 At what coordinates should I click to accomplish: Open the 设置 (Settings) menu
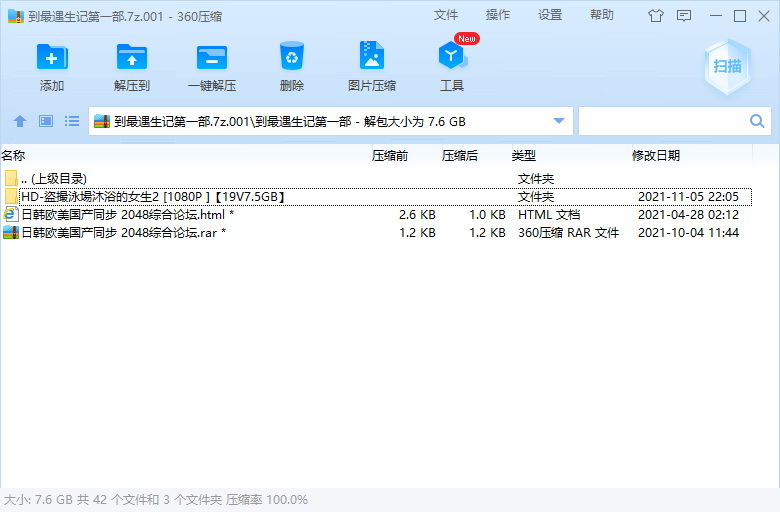coord(550,15)
